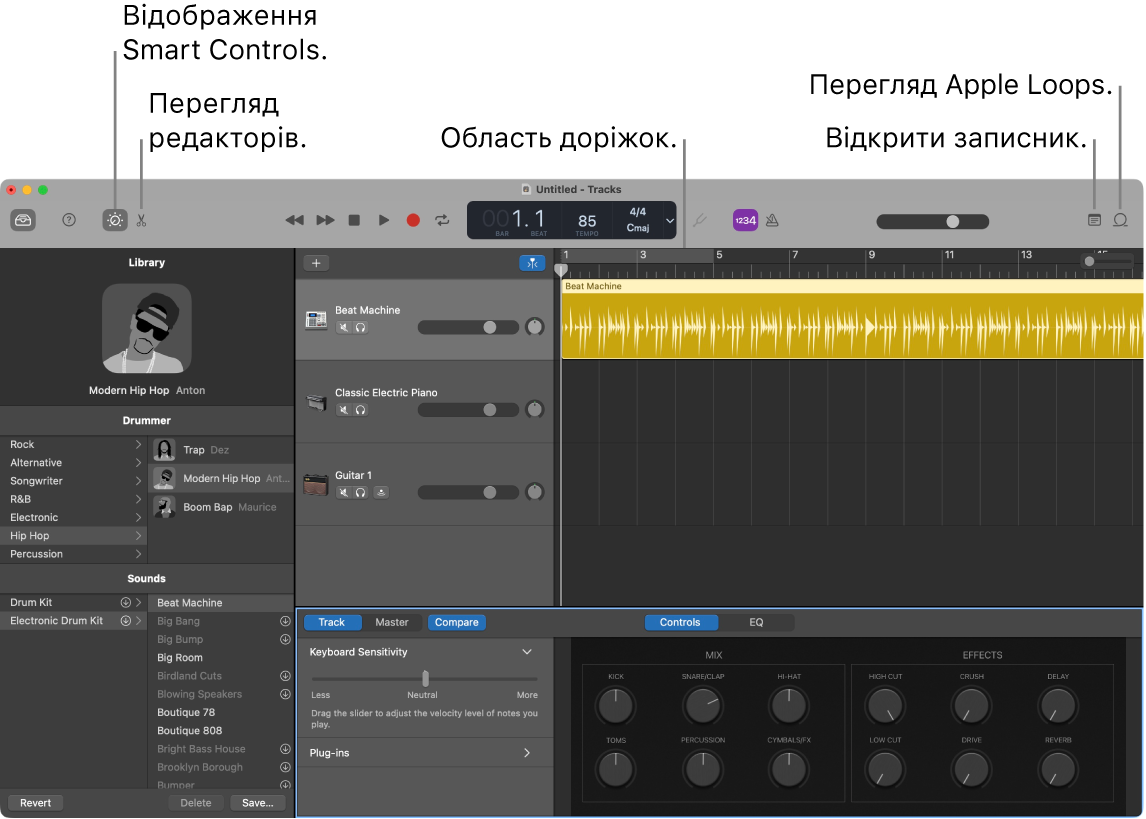Click the Compare button

(x=457, y=622)
